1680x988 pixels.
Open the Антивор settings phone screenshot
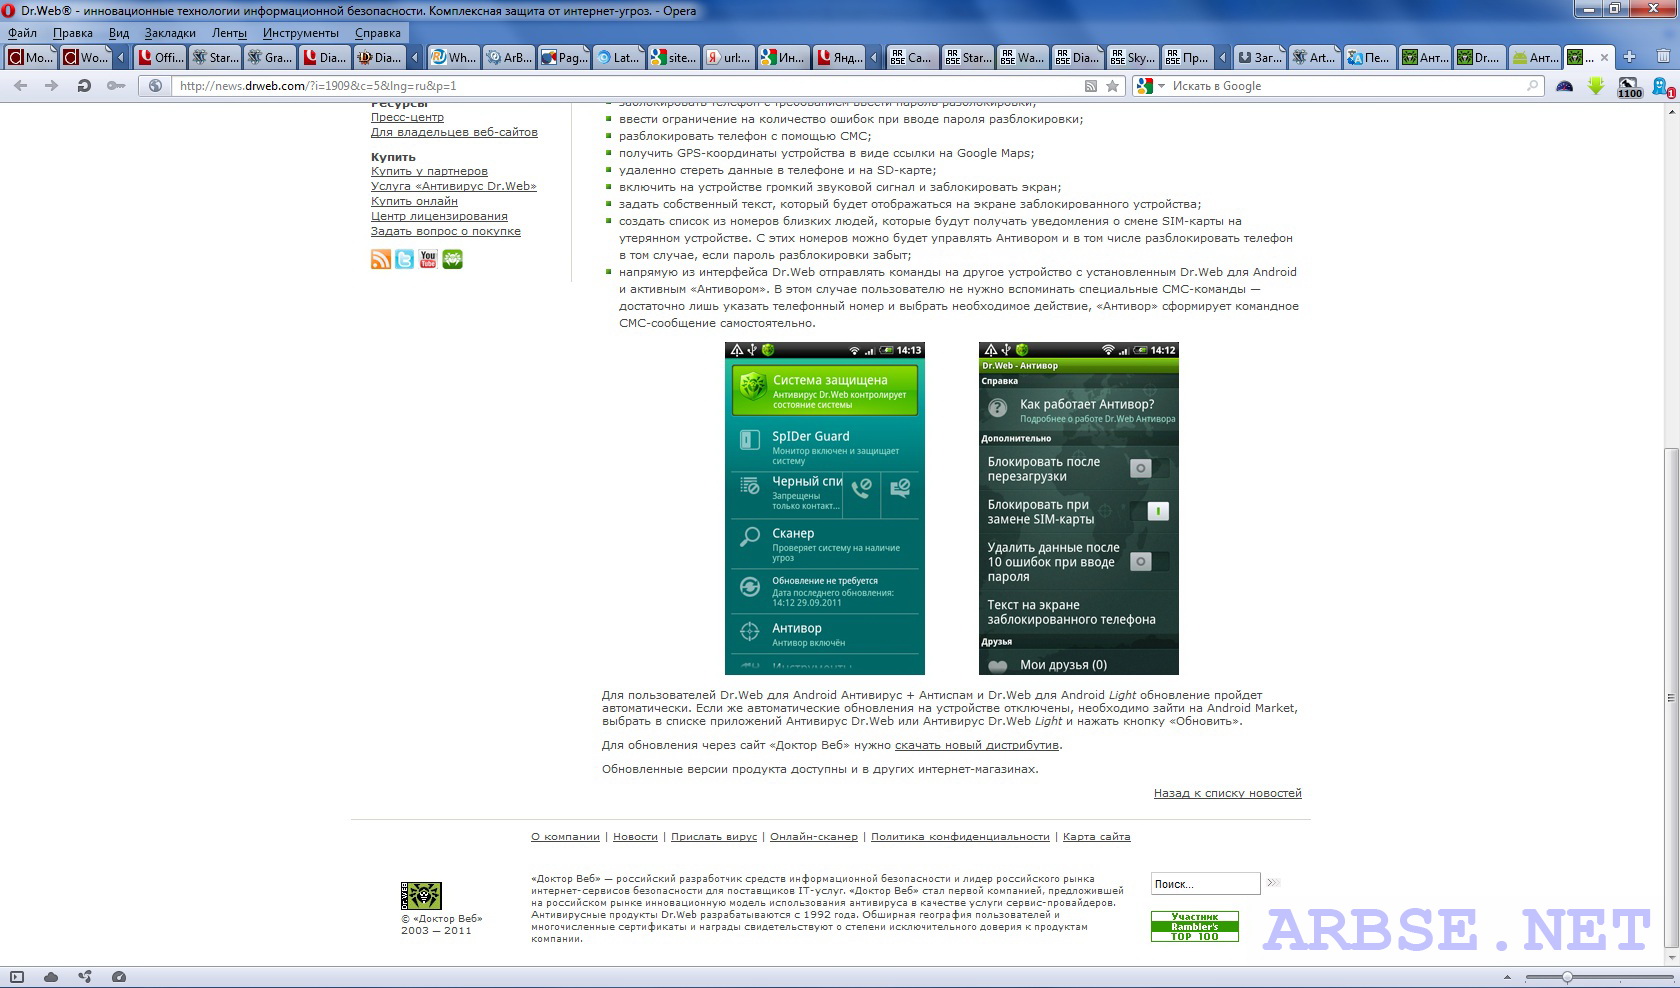1078,508
